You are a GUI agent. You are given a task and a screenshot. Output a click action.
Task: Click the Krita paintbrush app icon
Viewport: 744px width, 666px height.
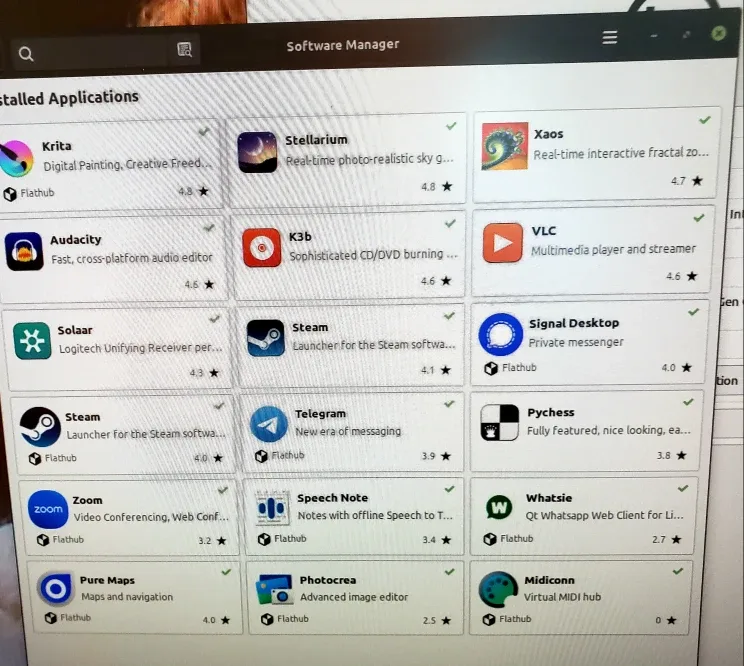(x=15, y=157)
